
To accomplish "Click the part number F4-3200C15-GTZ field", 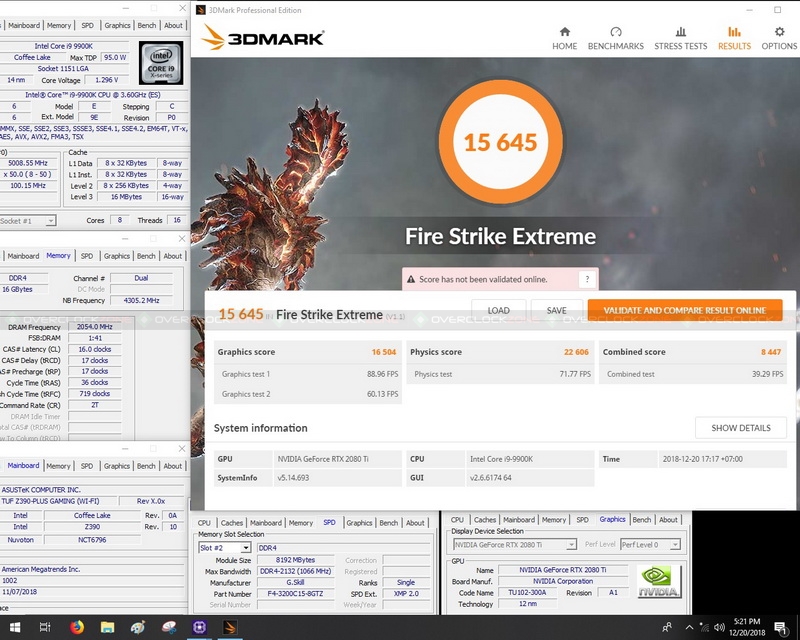I will pos(295,594).
